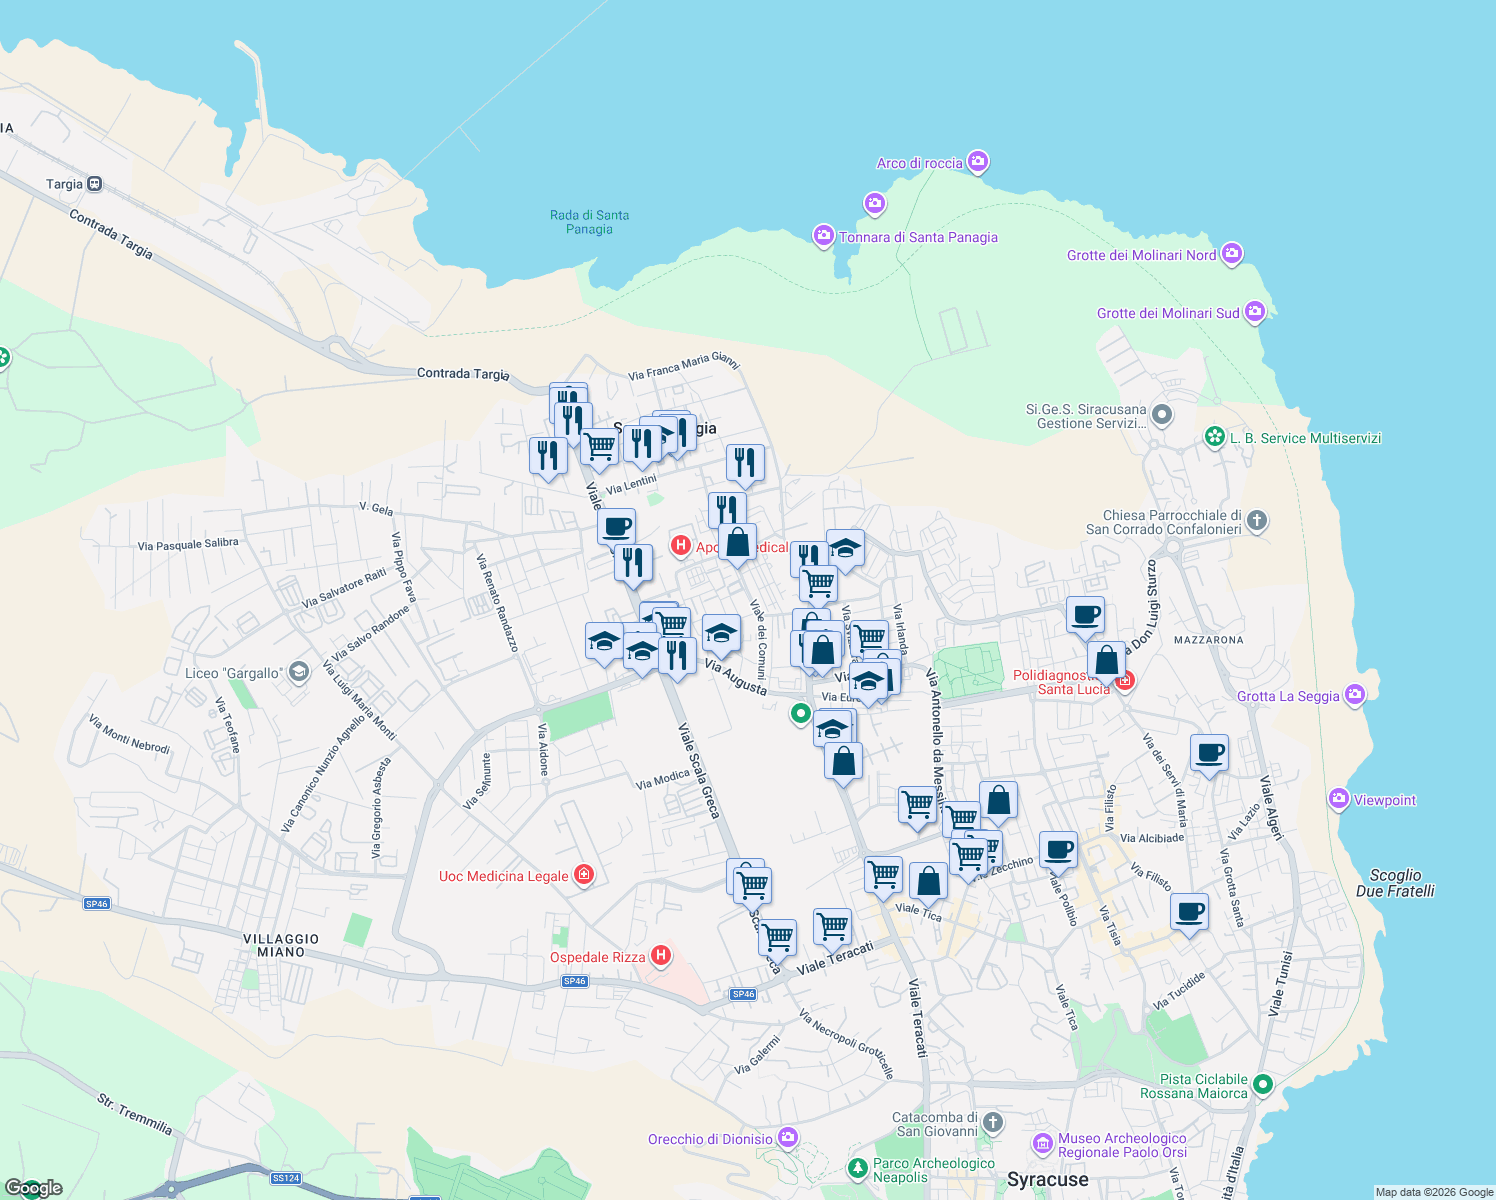Select the grocery cart marker on Viale Teracati
The width and height of the screenshot is (1496, 1200).
click(x=832, y=930)
